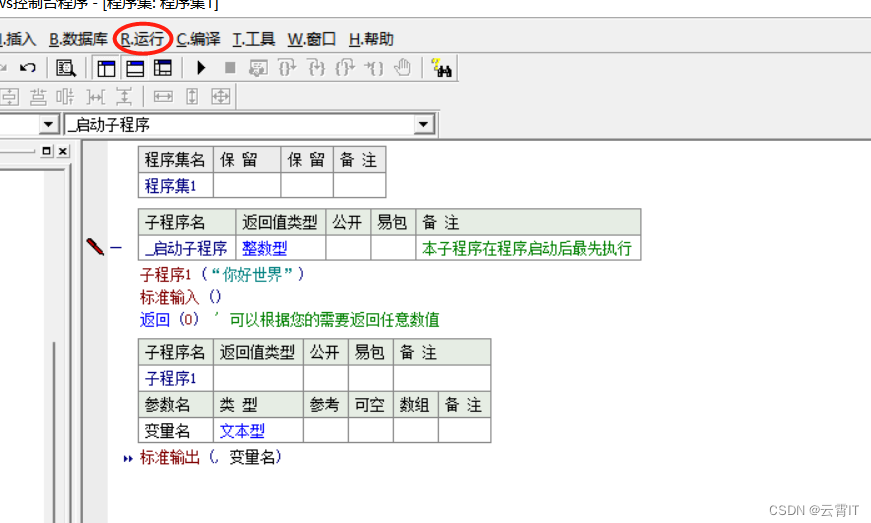Click the 文本型 parameter type cell
Image resolution: width=871 pixels, height=523 pixels.
(258, 431)
